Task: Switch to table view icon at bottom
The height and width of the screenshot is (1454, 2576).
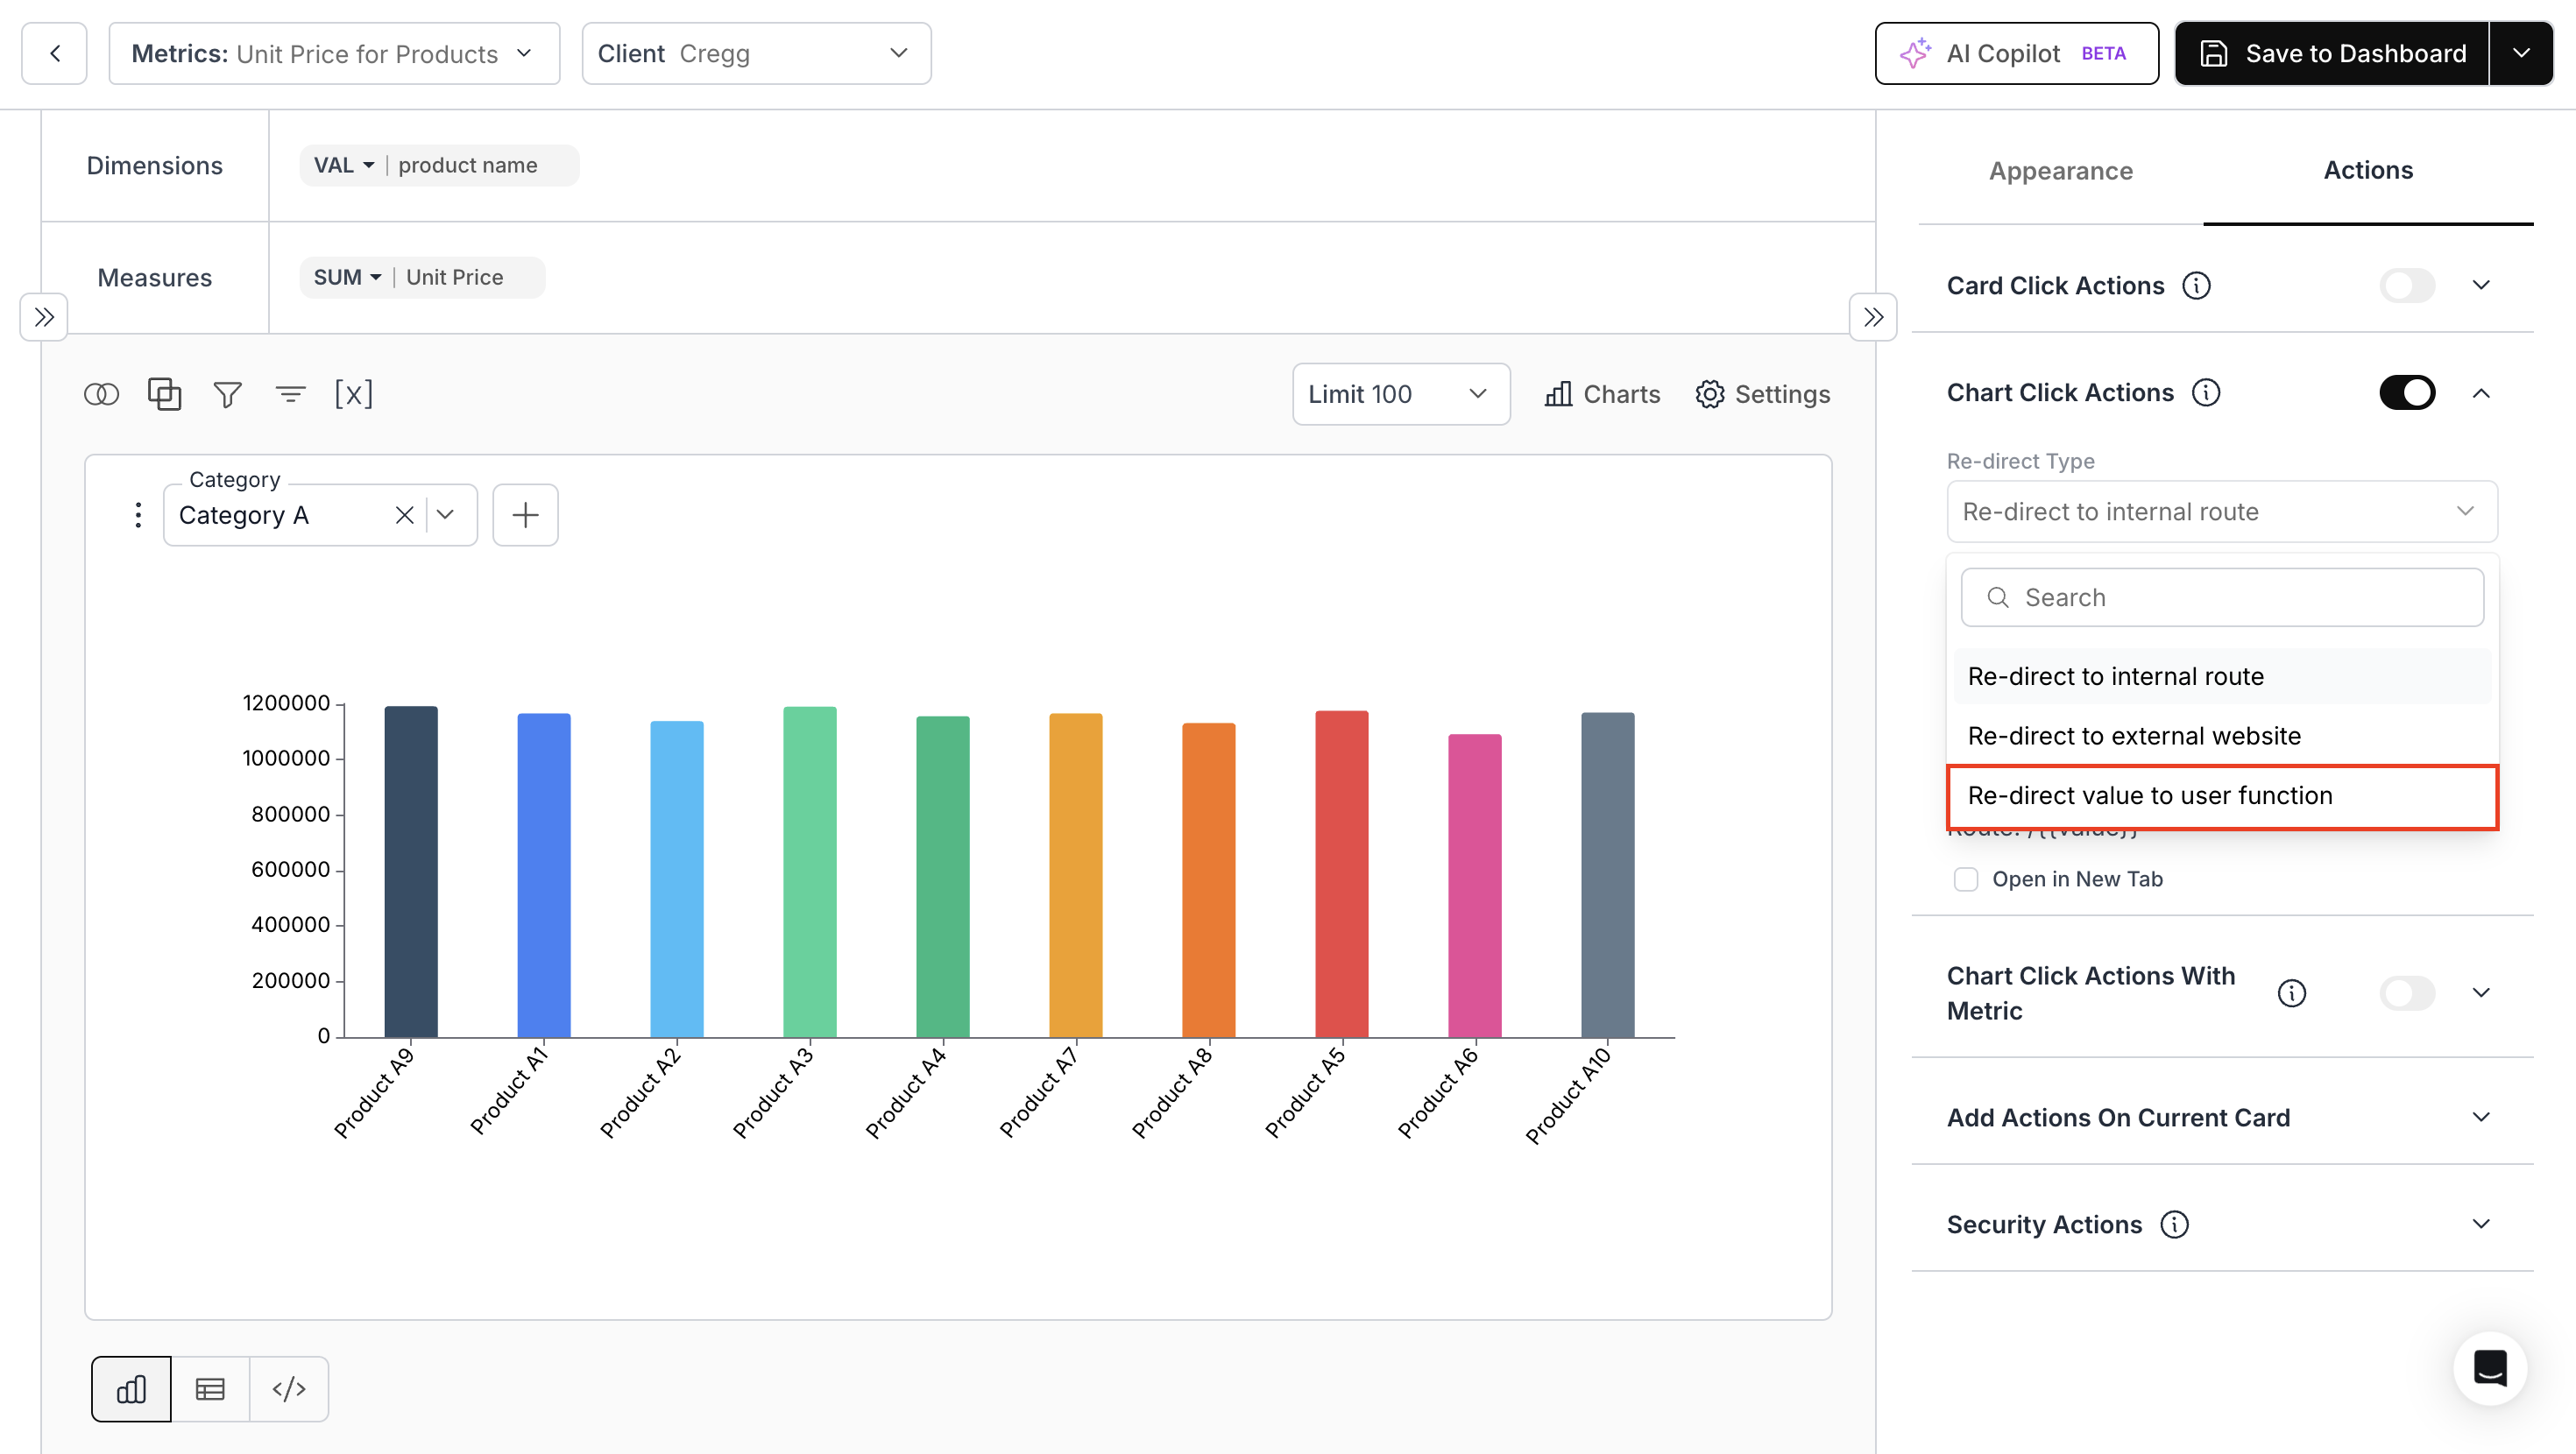Action: pyautogui.click(x=210, y=1388)
